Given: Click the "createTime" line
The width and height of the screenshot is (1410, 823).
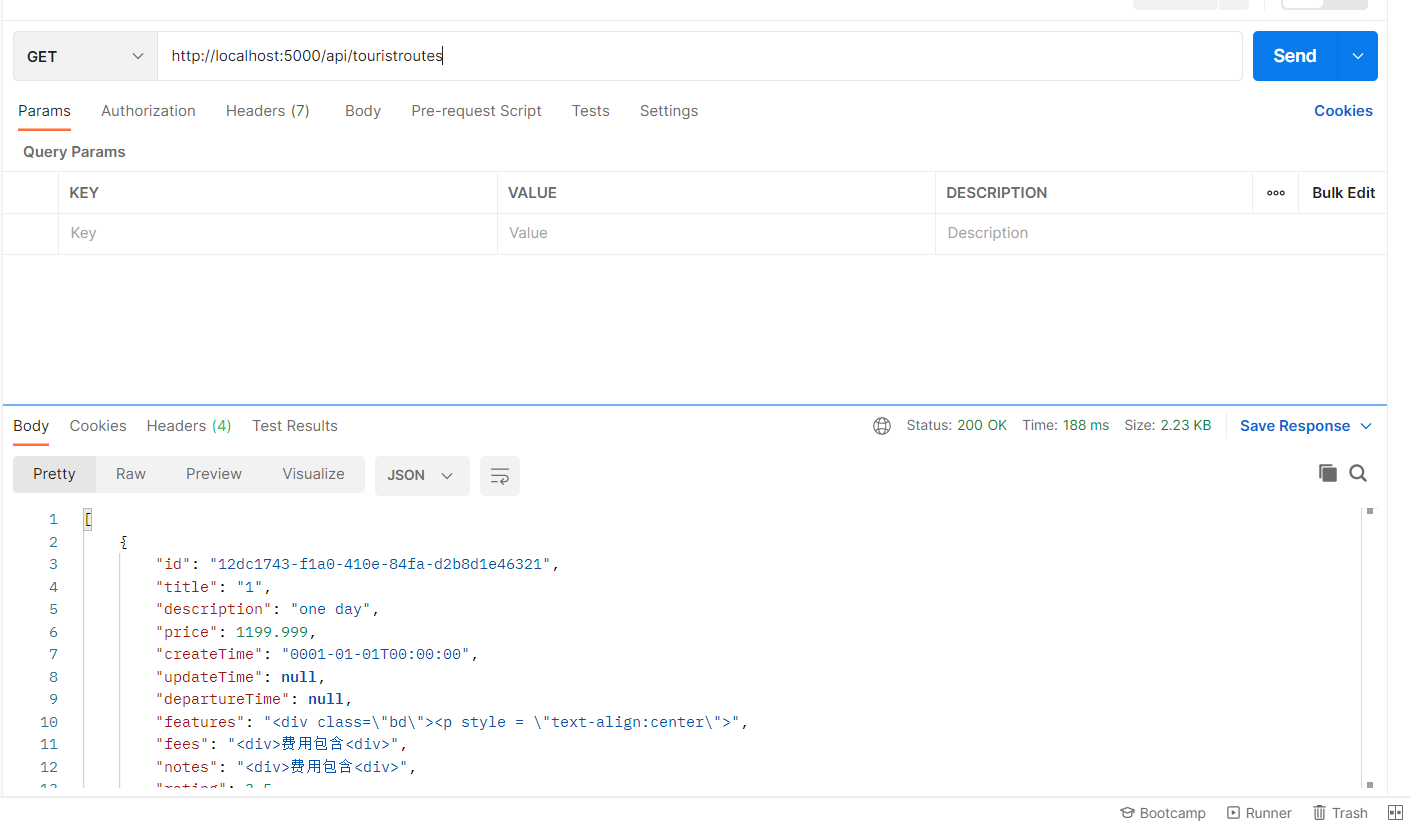Looking at the screenshot, I should (317, 655).
